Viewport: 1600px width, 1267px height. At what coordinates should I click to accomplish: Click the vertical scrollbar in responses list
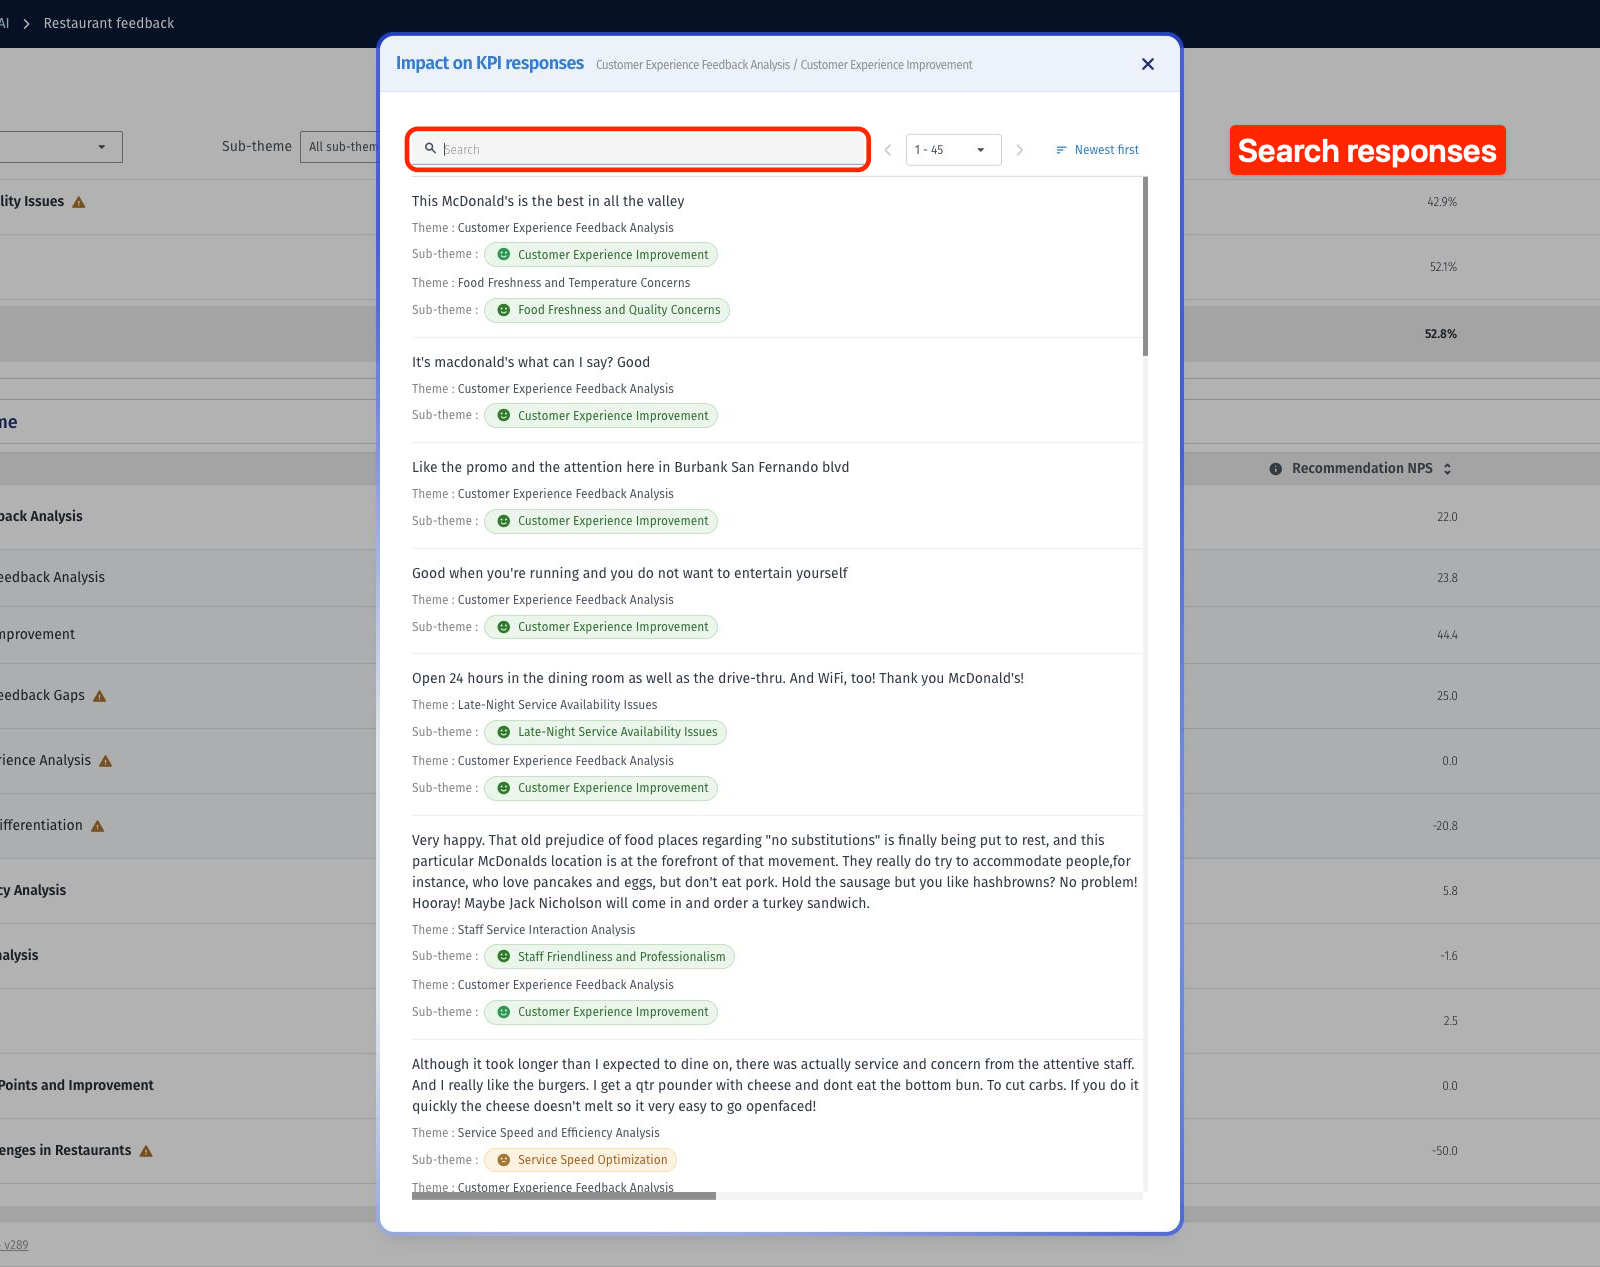pos(1145,267)
